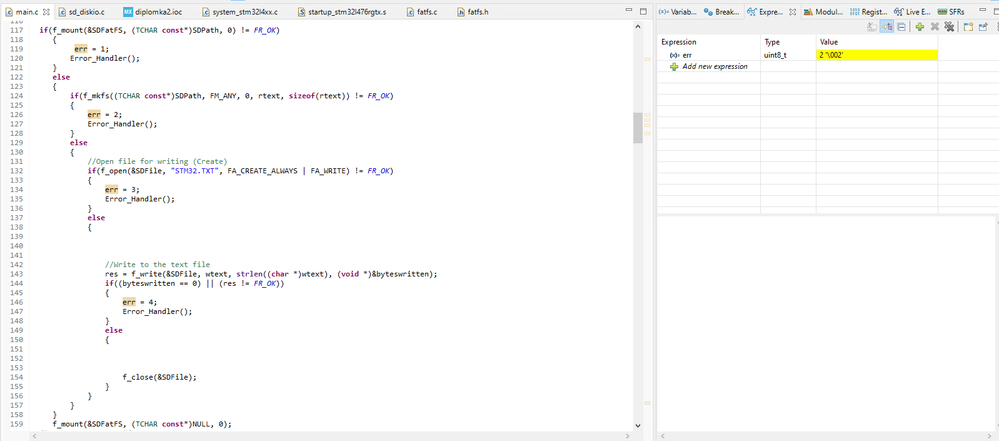The image size is (999, 441).
Task: Click the err = 4; assignment
Action: (138, 302)
